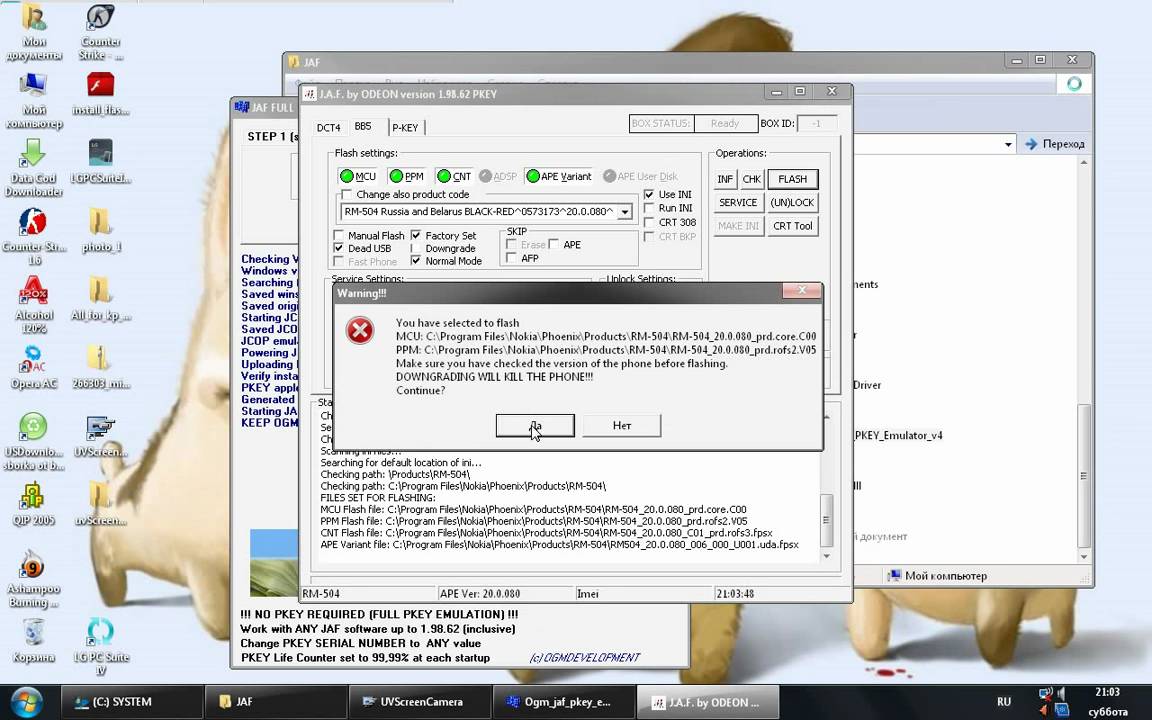Click the SERVICE button
The width and height of the screenshot is (1152, 720).
[x=738, y=203]
